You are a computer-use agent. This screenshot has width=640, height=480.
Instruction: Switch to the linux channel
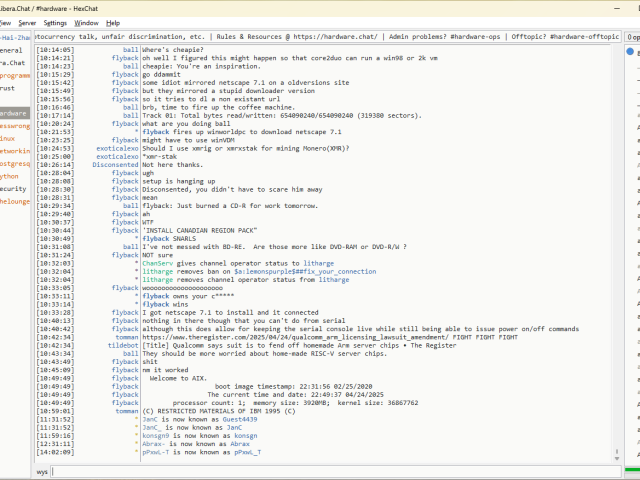(x=9, y=138)
